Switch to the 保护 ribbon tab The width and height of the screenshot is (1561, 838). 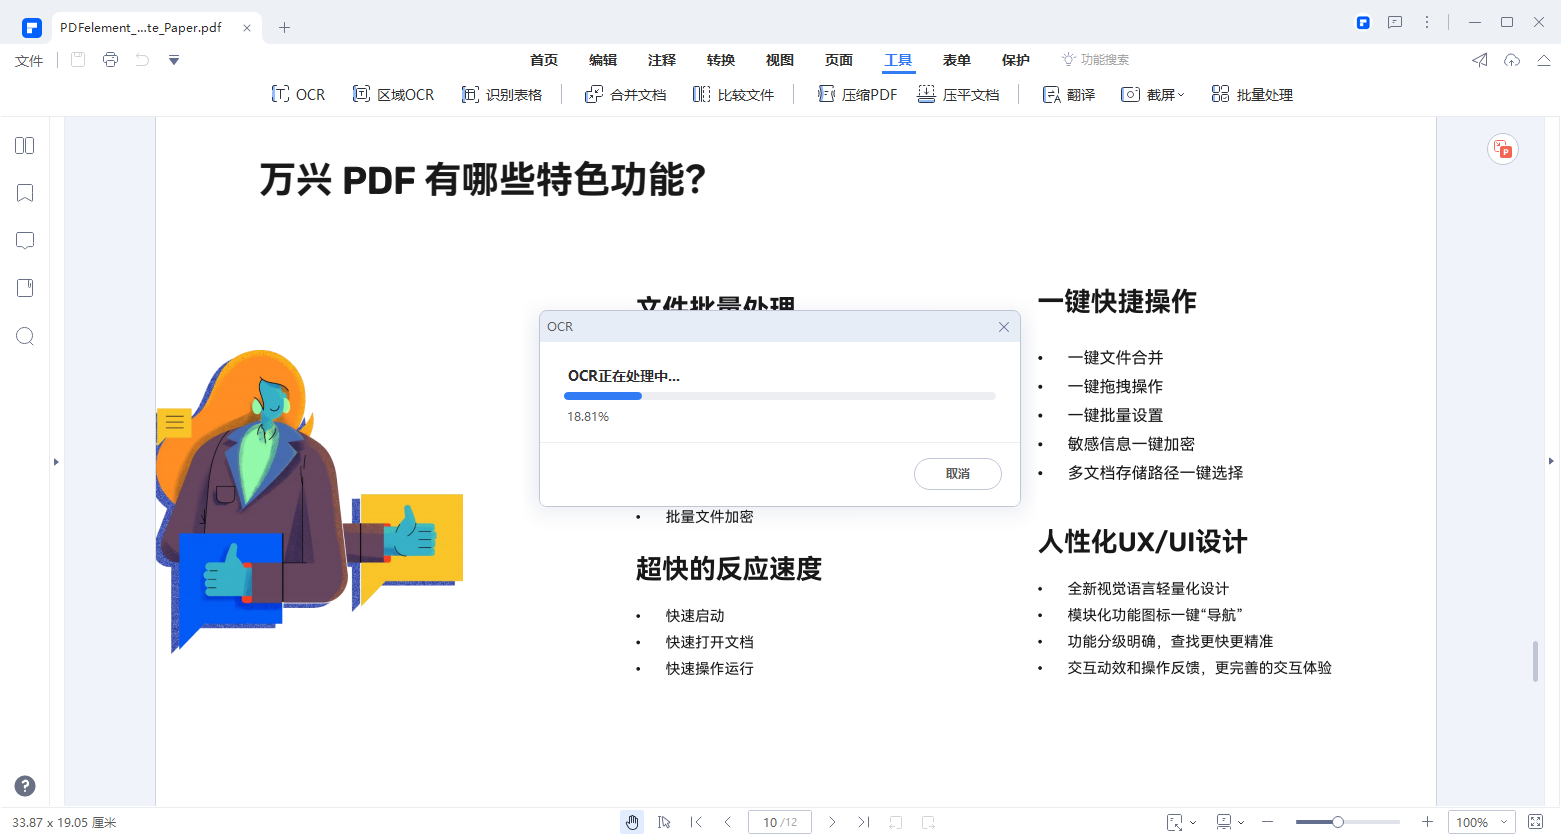coord(1015,60)
